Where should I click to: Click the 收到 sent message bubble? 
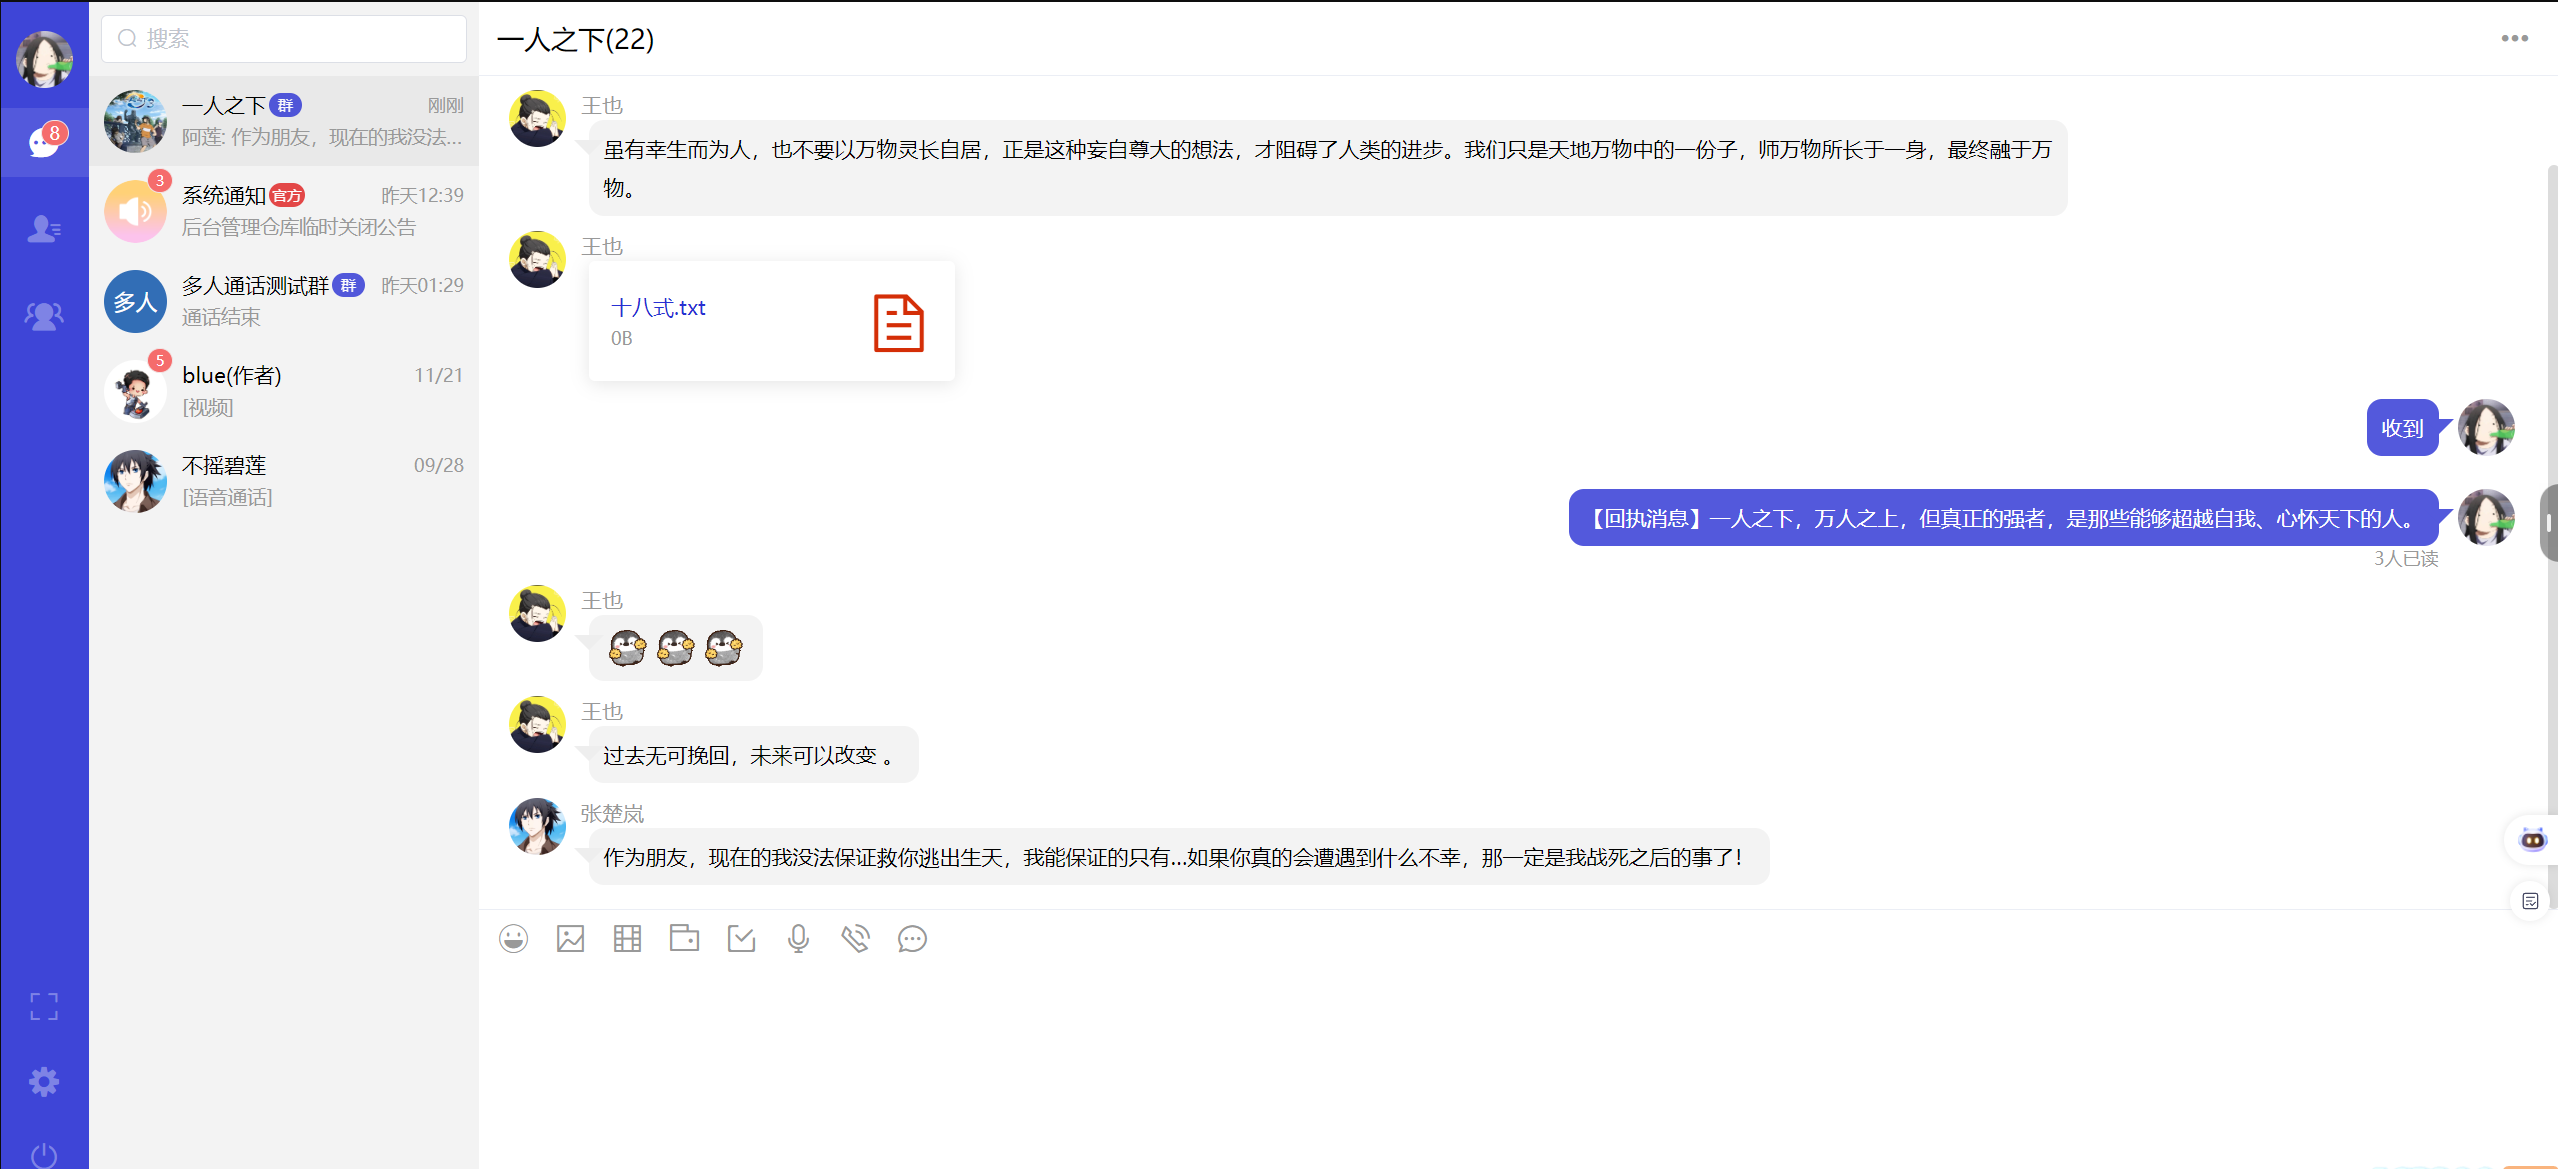[2402, 428]
